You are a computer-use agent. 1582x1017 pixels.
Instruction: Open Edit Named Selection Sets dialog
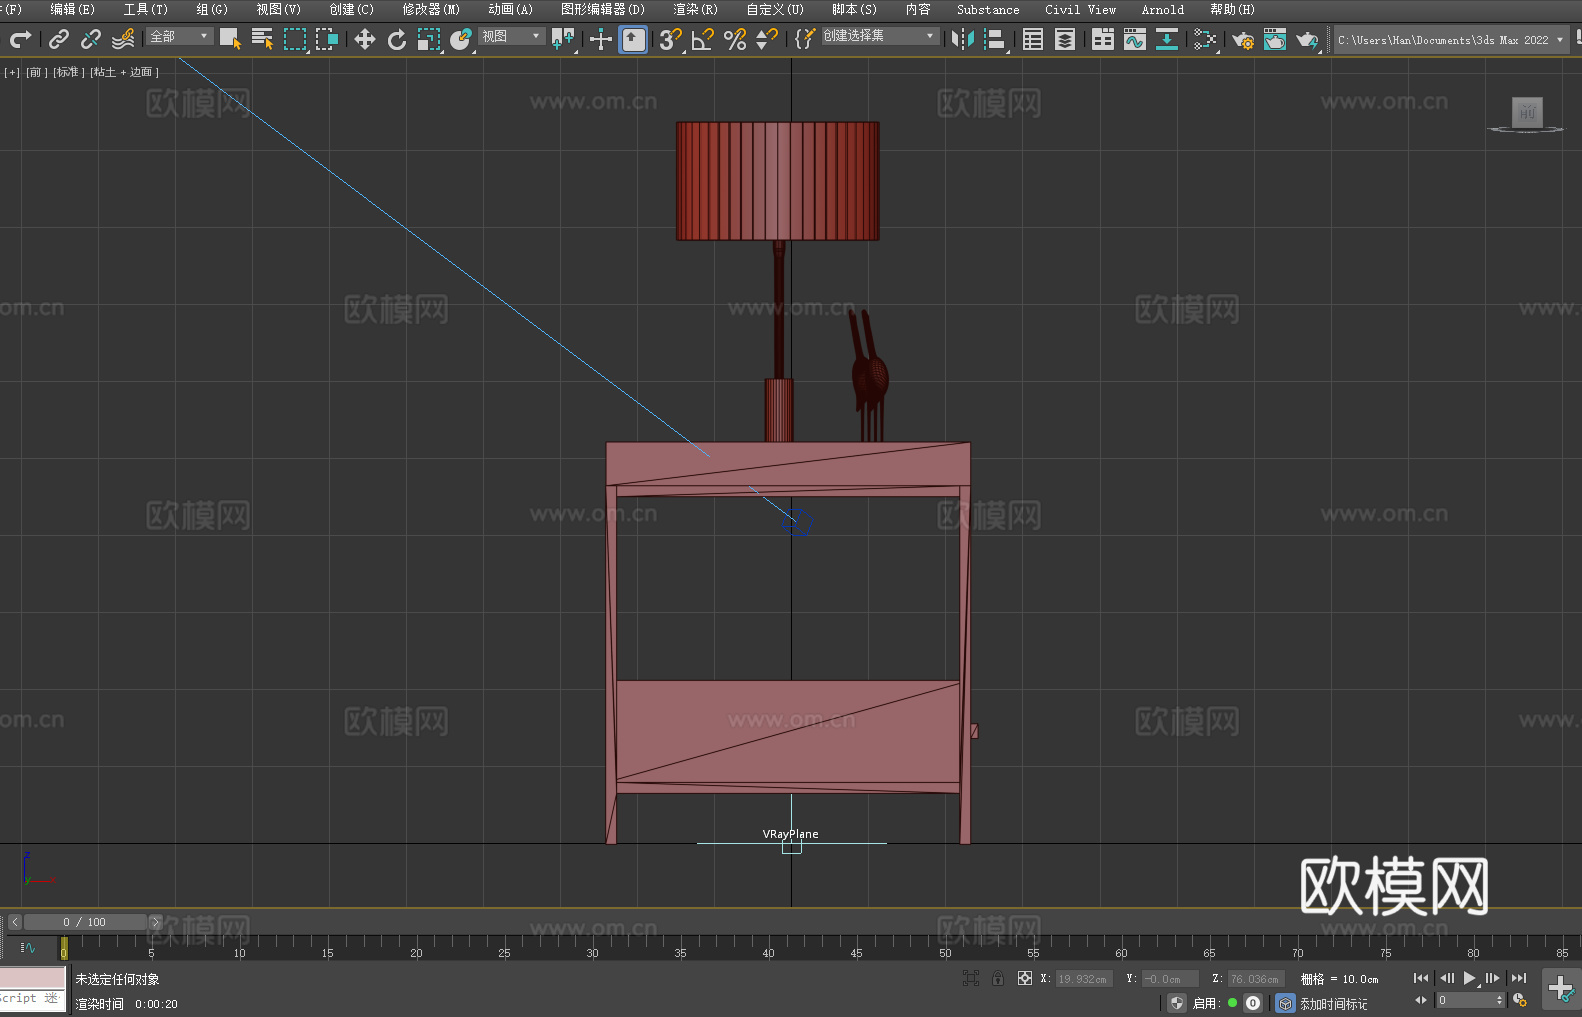pos(805,39)
